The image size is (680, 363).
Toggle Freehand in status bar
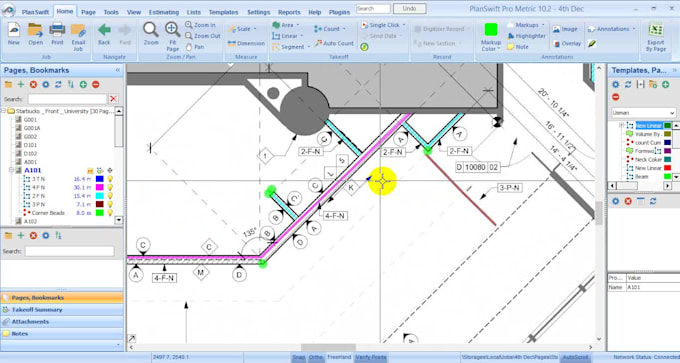click(339, 357)
